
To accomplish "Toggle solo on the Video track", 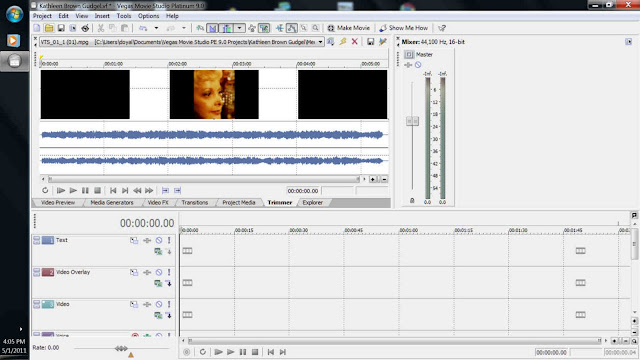I will [169, 304].
